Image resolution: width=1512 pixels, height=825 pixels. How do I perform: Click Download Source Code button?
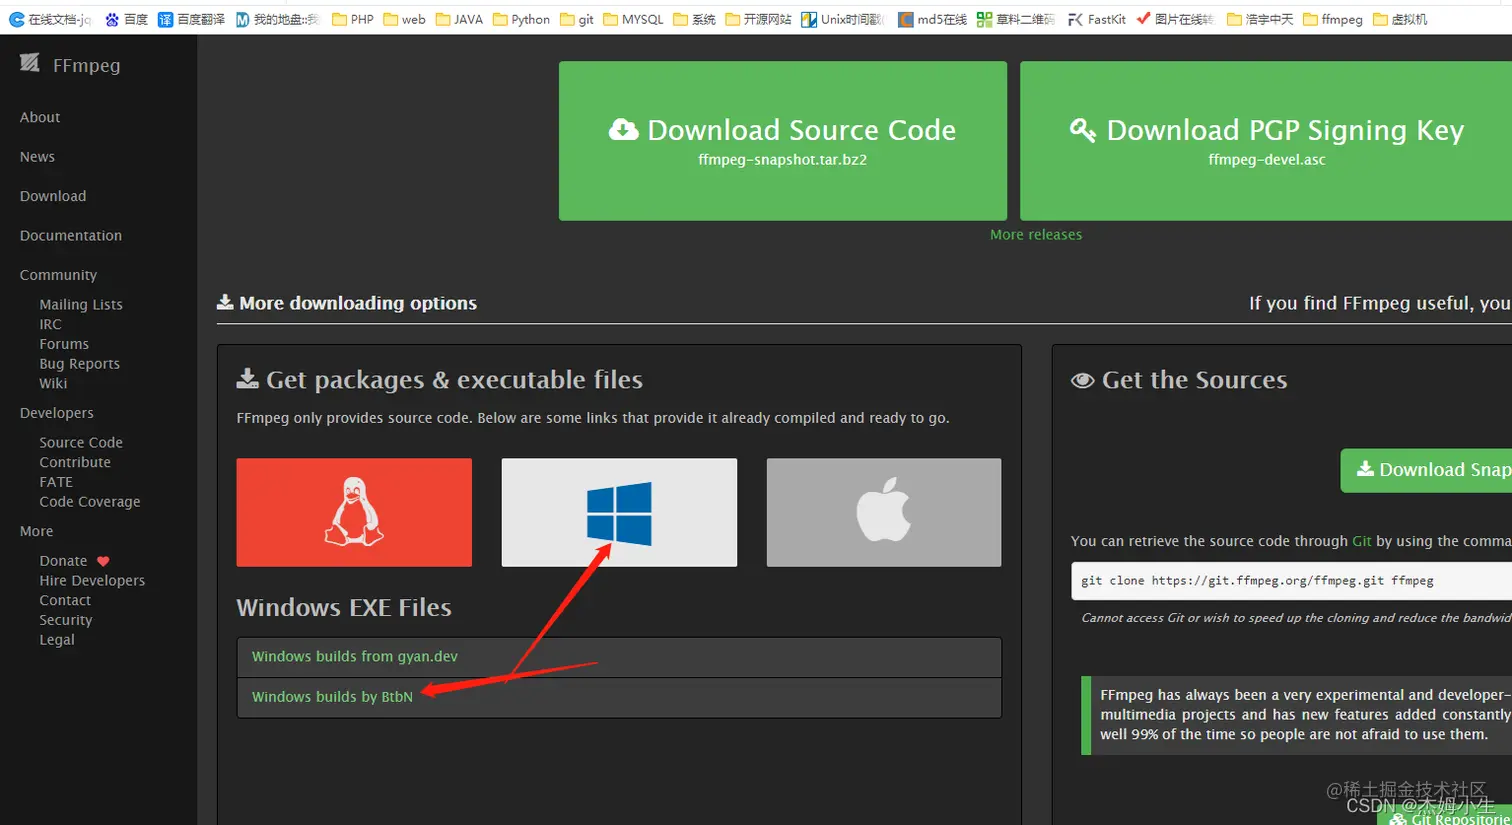point(782,141)
